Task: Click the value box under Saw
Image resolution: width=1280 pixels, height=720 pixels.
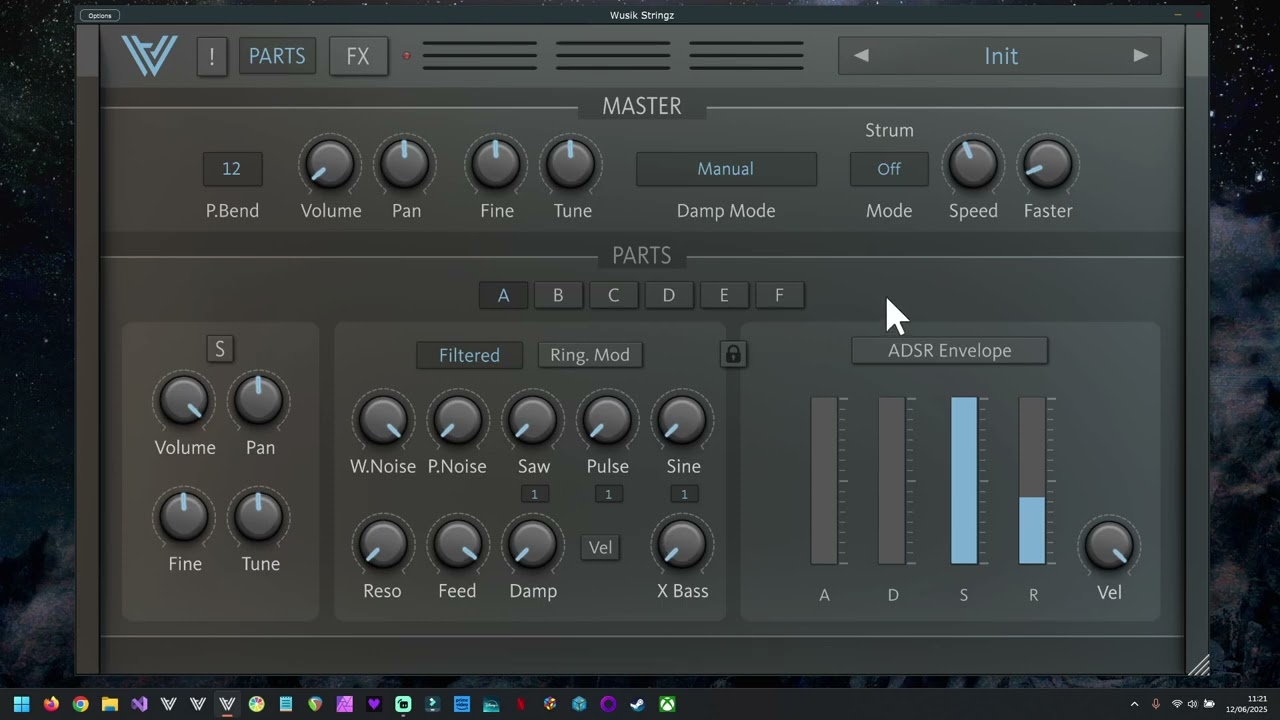Action: click(534, 494)
